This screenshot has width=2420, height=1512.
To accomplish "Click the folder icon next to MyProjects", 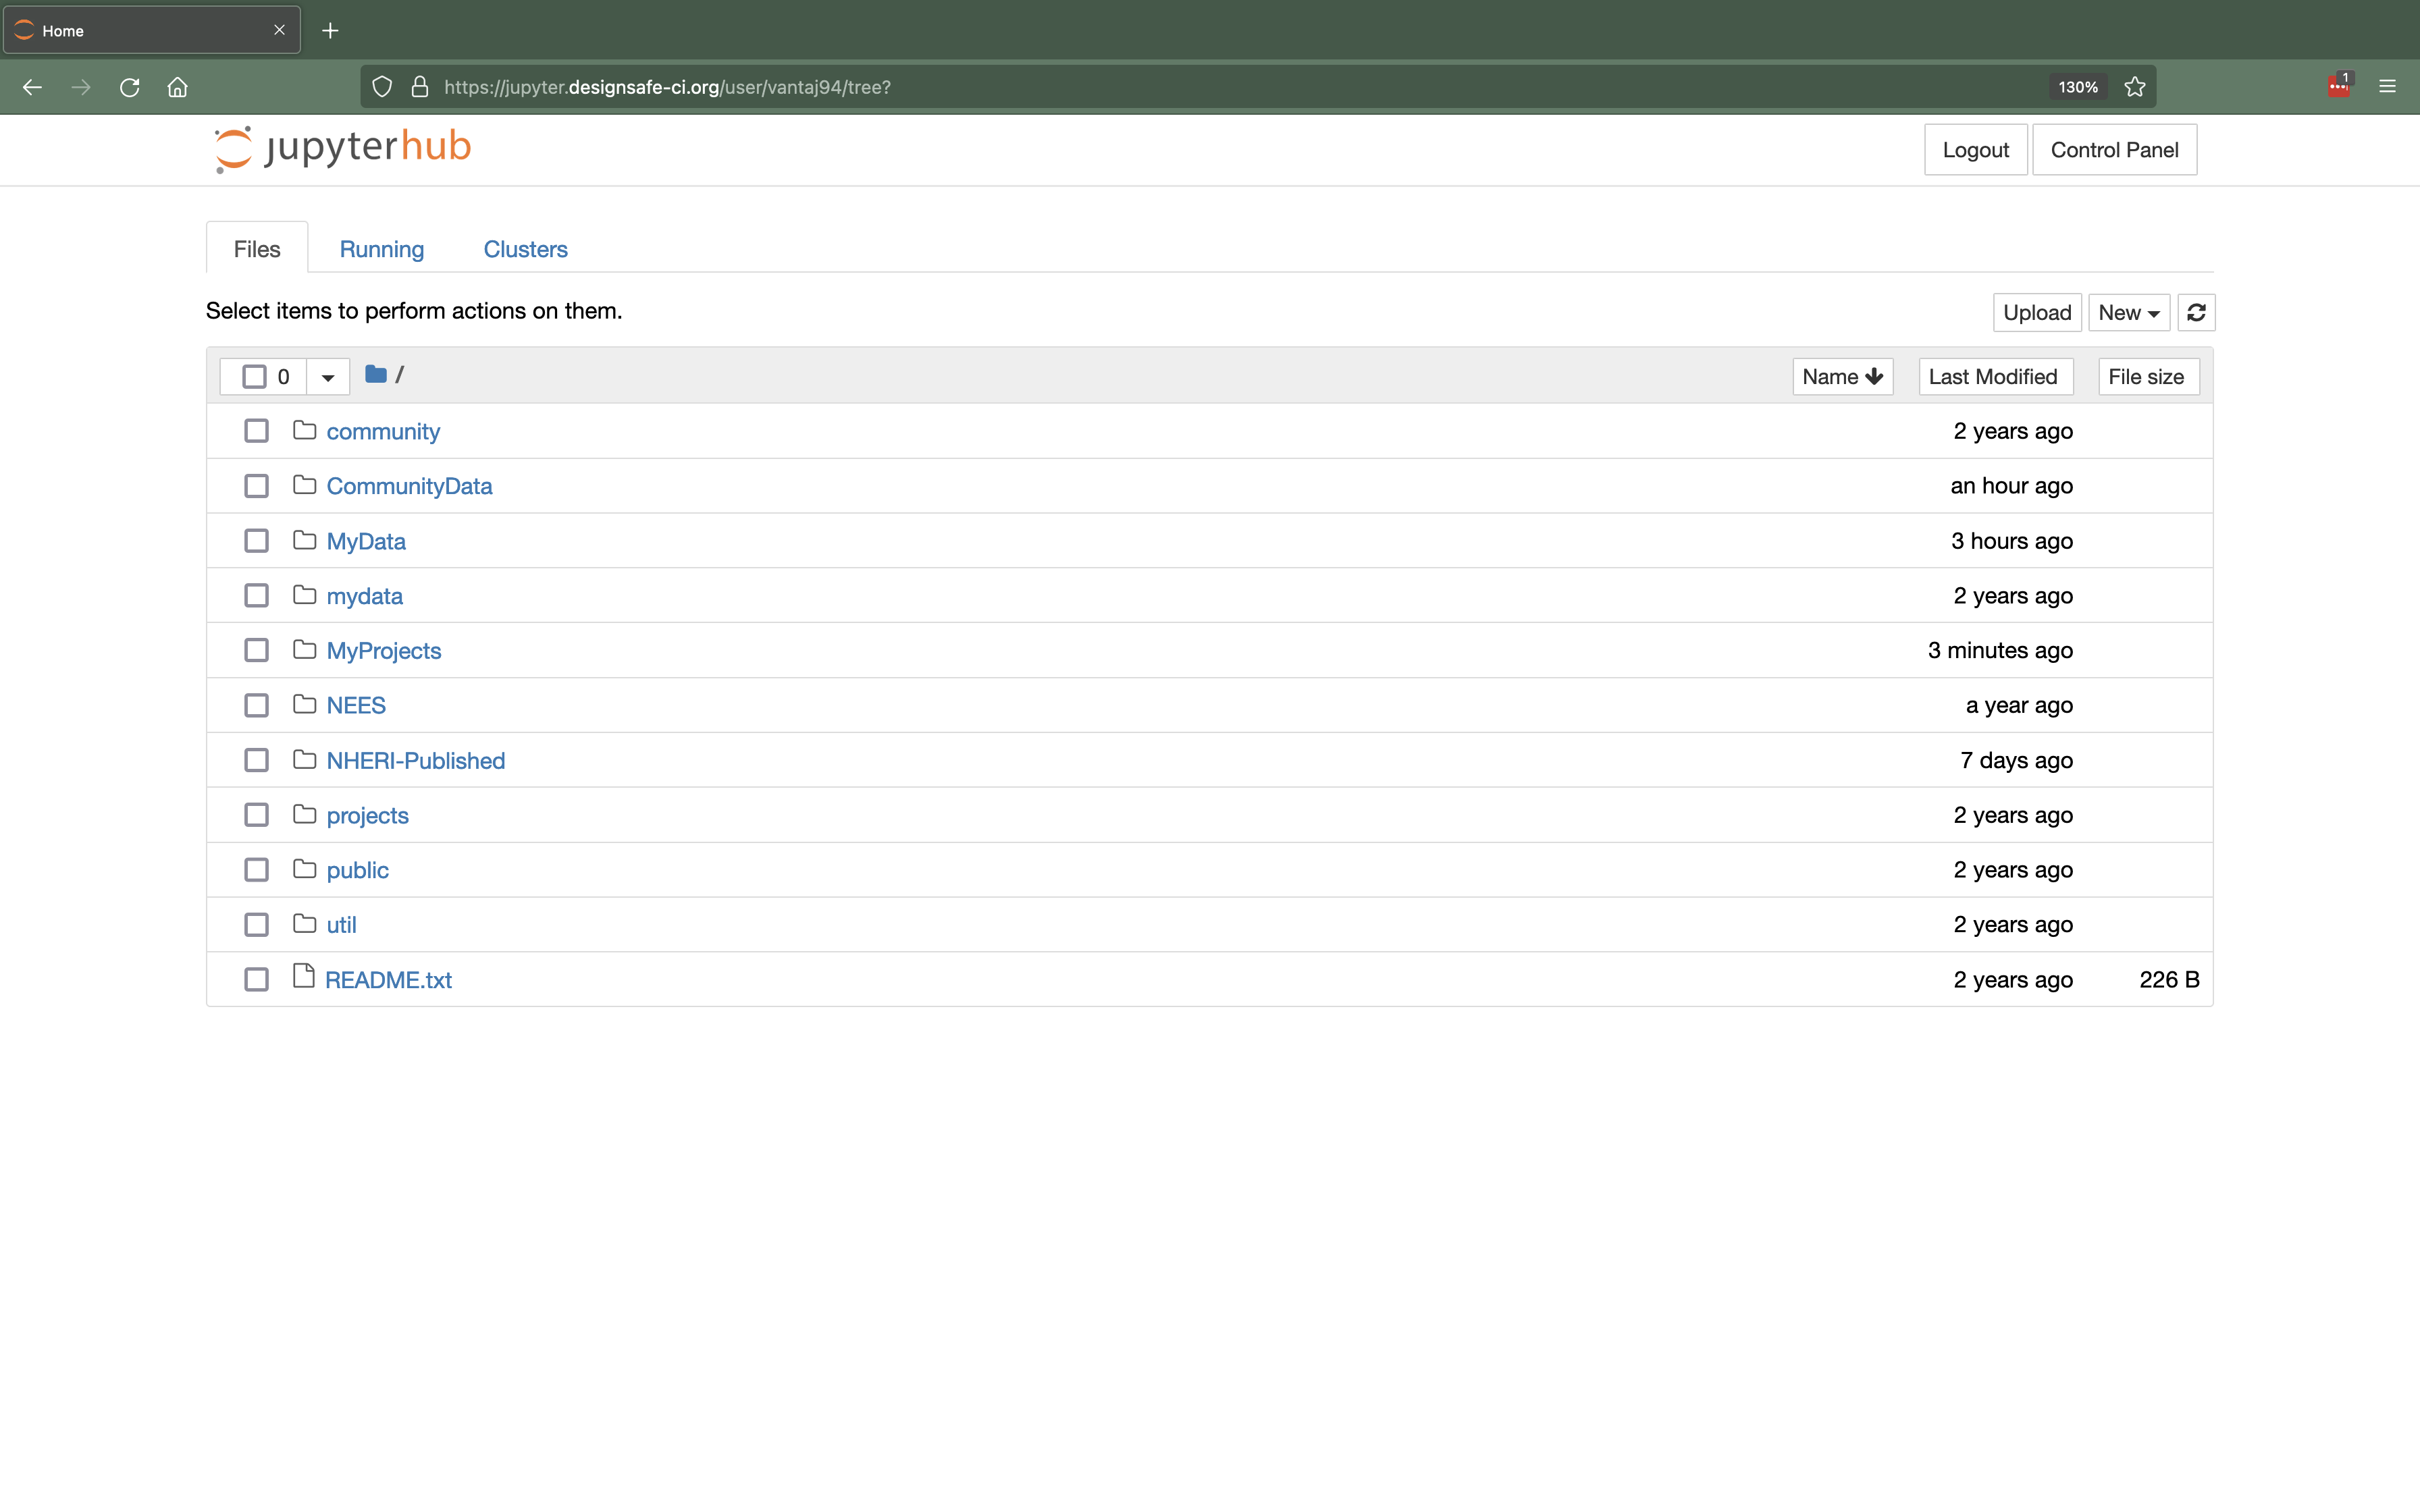I will coord(304,649).
